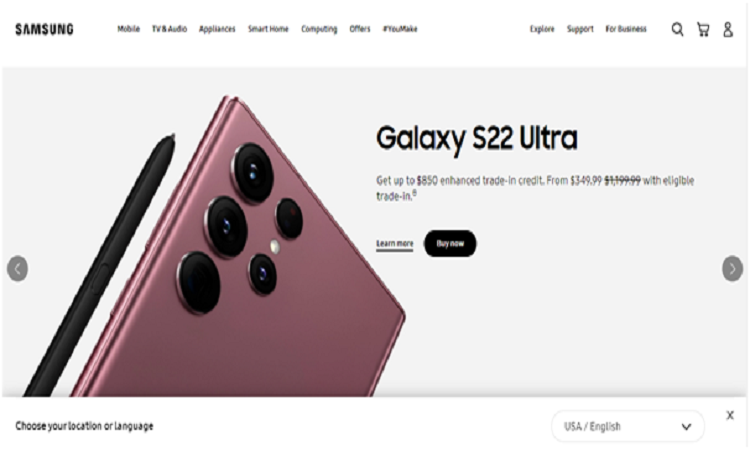
Task: Open the TV & Audio menu
Action: [x=169, y=29]
